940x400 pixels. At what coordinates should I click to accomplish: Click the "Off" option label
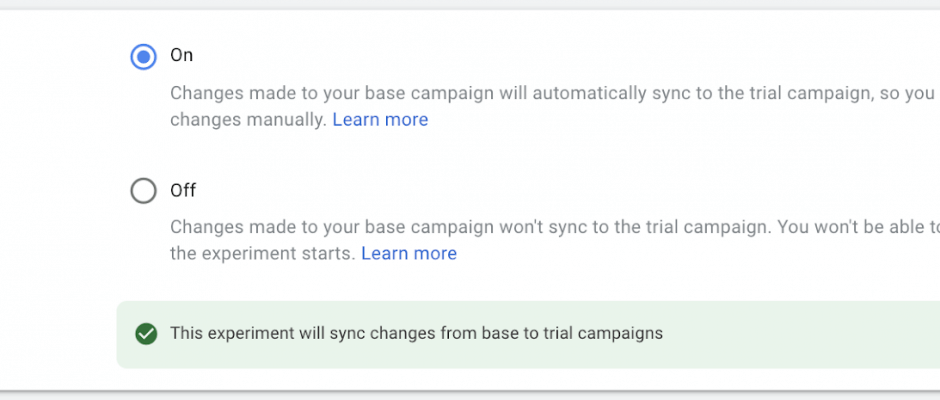(183, 191)
